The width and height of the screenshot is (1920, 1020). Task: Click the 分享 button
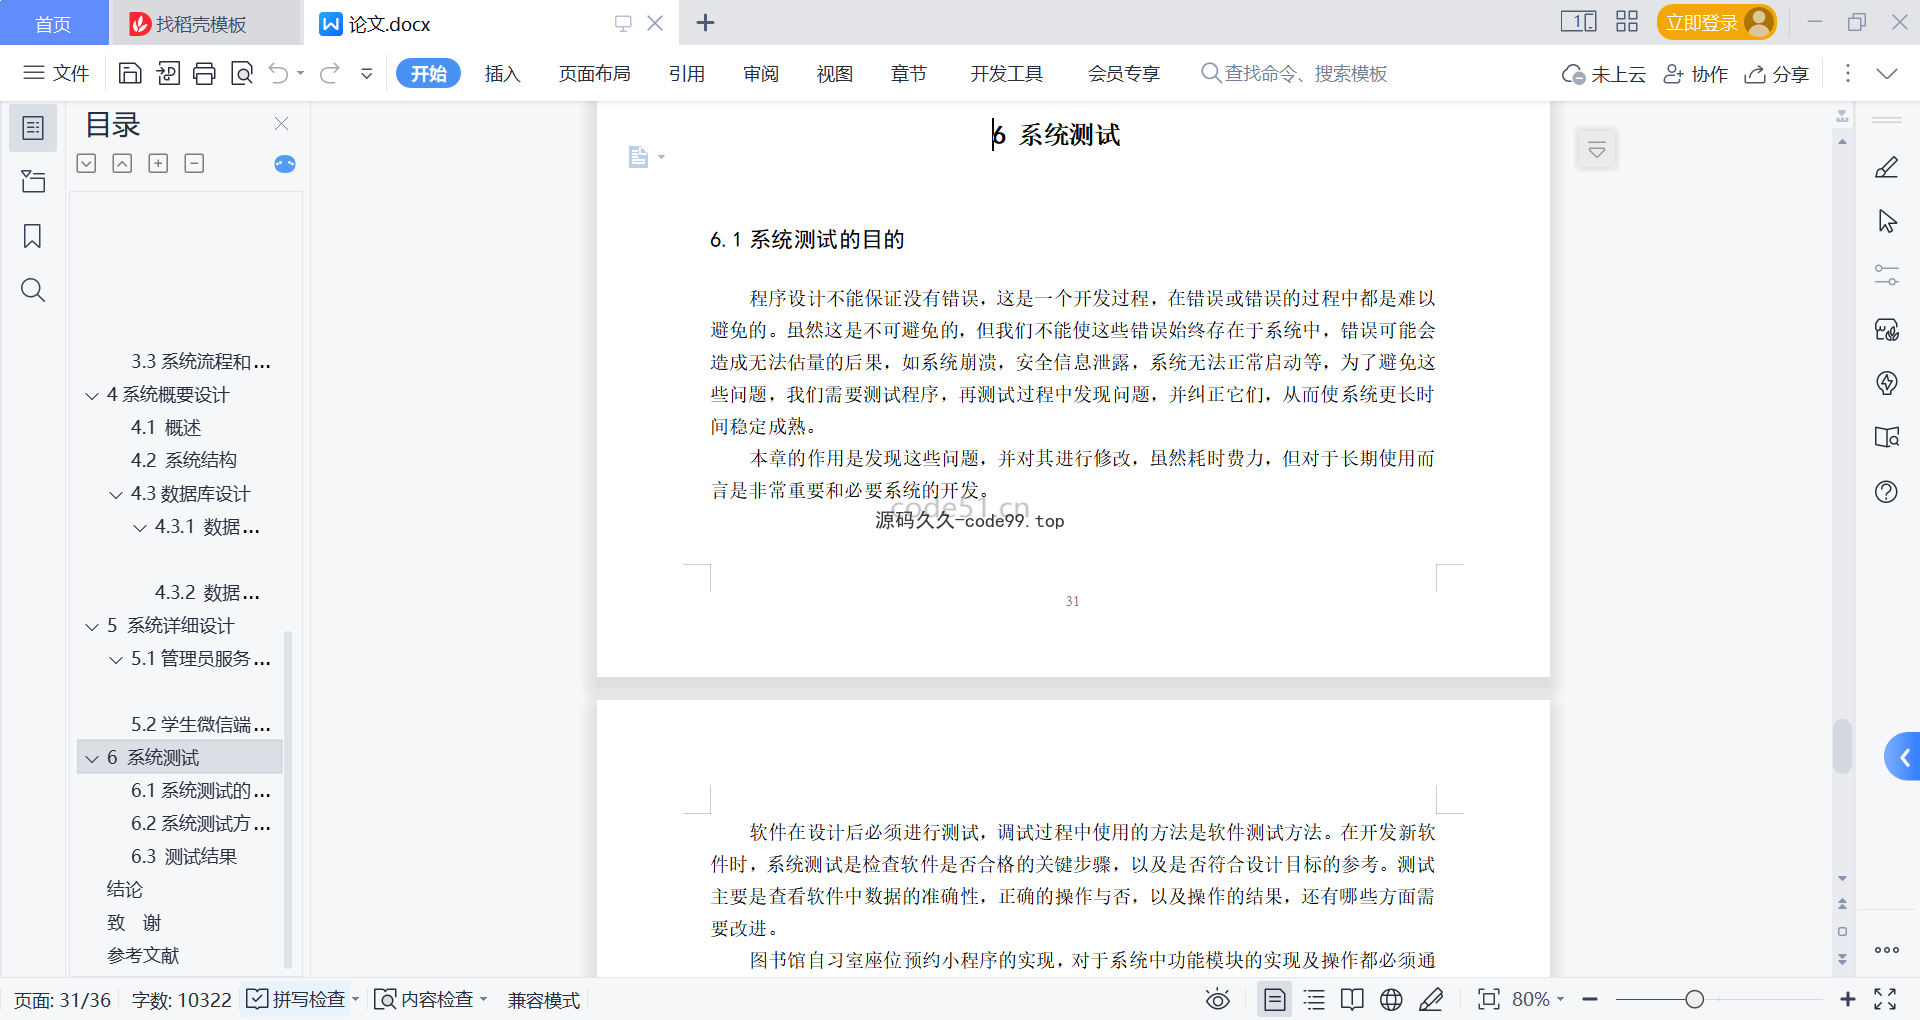coord(1777,74)
